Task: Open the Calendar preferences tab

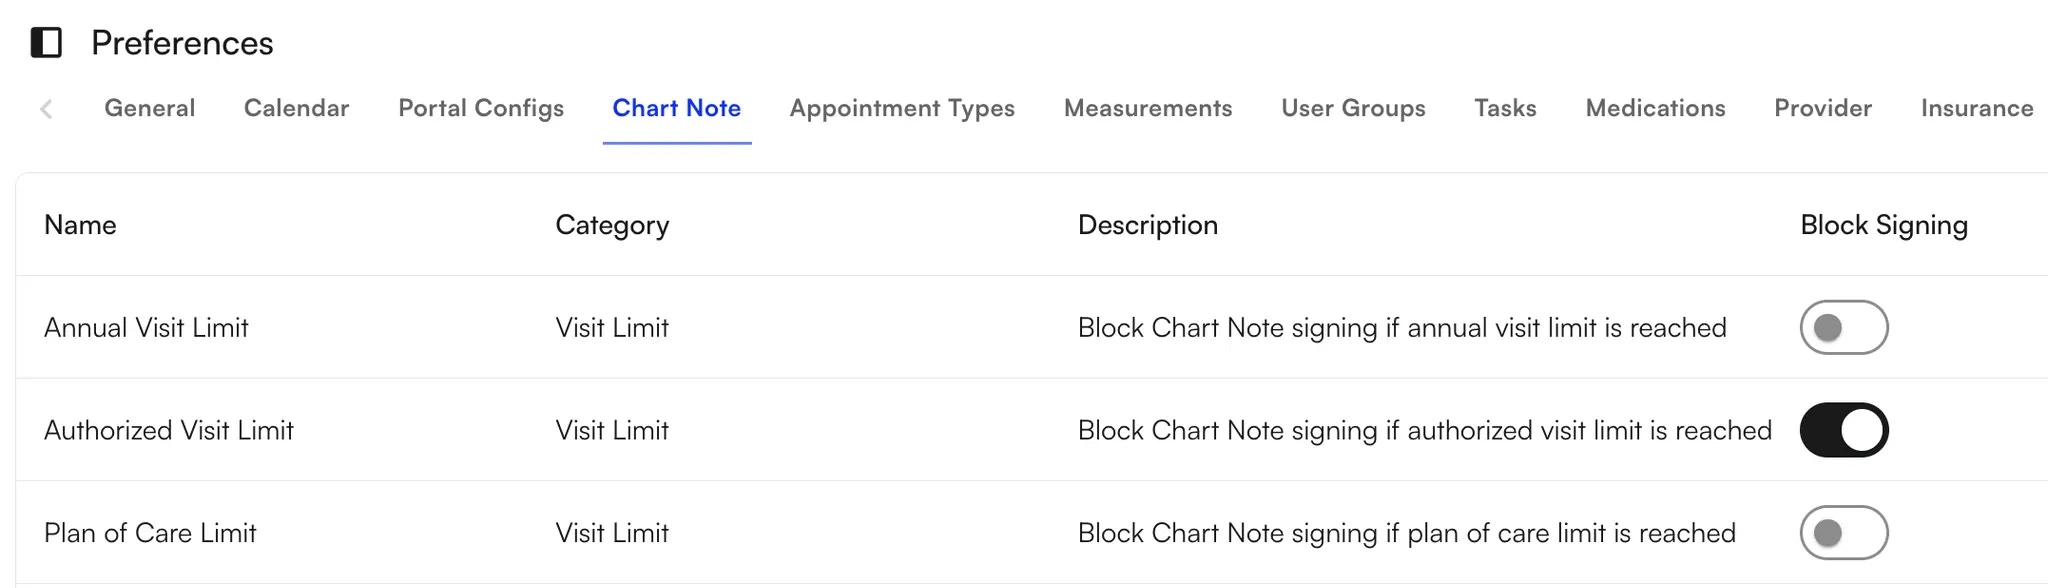Action: click(295, 108)
